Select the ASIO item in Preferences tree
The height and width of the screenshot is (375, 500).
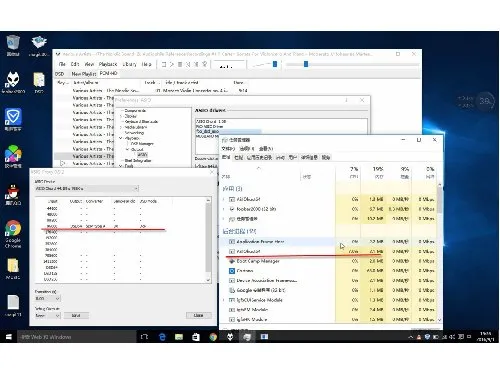(142, 155)
